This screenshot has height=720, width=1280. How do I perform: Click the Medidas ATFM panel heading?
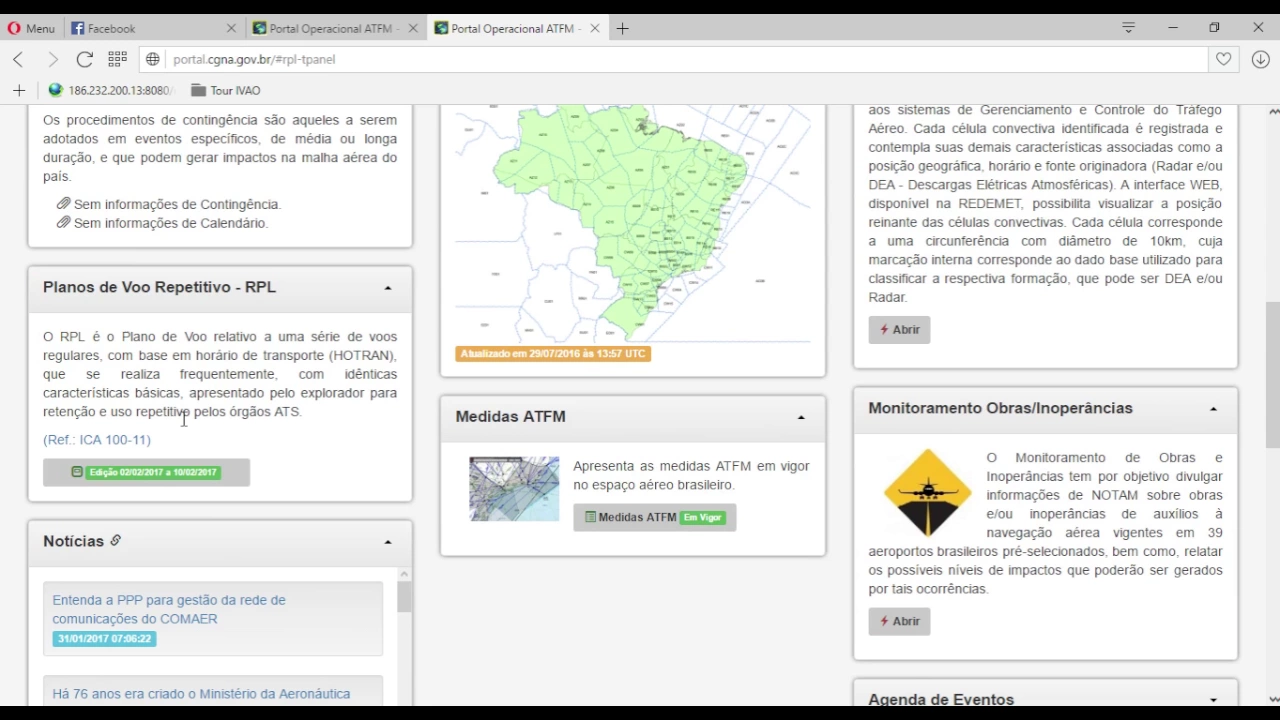510,416
